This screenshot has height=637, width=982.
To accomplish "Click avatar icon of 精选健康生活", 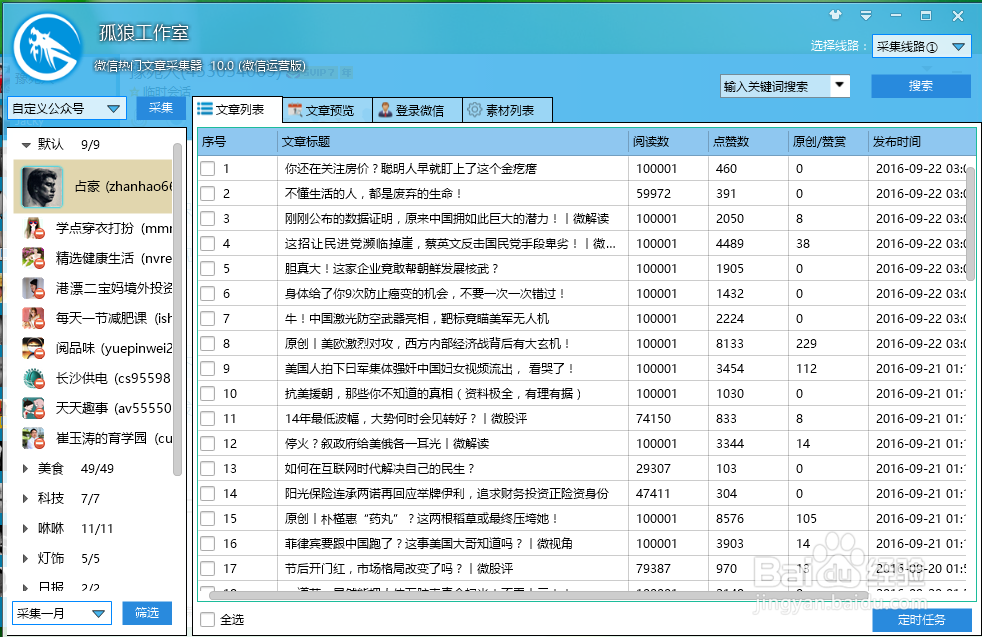I will (33, 258).
